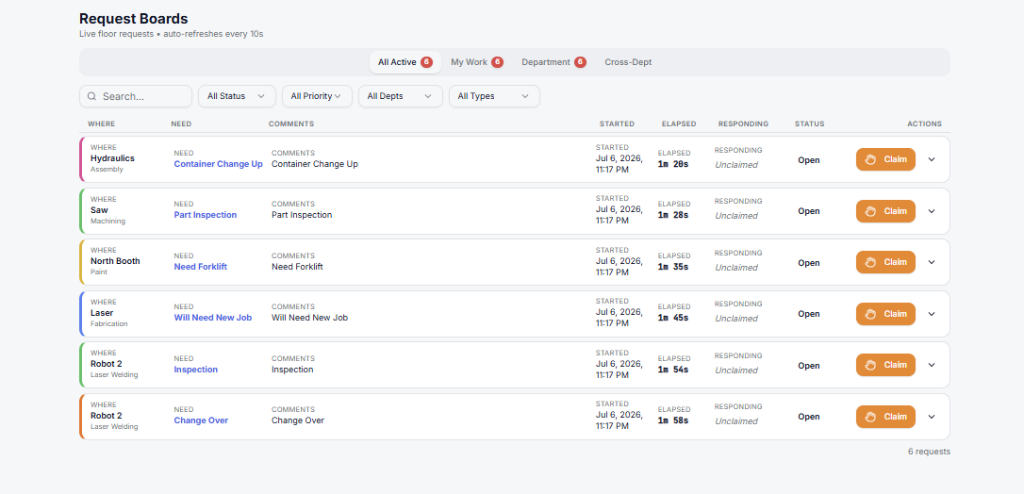1024x494 pixels.
Task: Click the Department count badge
Action: coord(580,62)
